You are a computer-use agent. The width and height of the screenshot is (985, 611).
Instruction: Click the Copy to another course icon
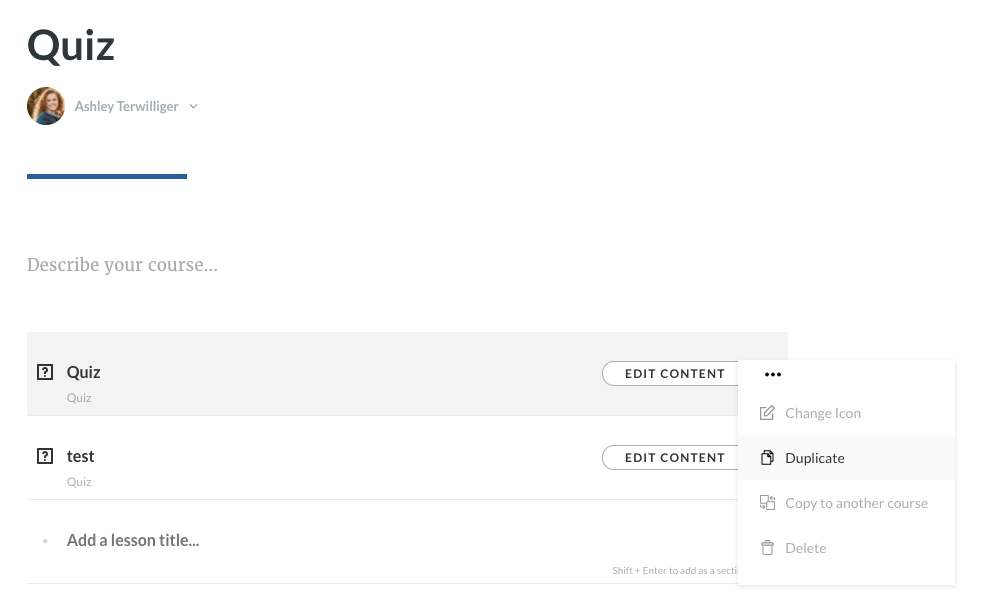[x=767, y=503]
